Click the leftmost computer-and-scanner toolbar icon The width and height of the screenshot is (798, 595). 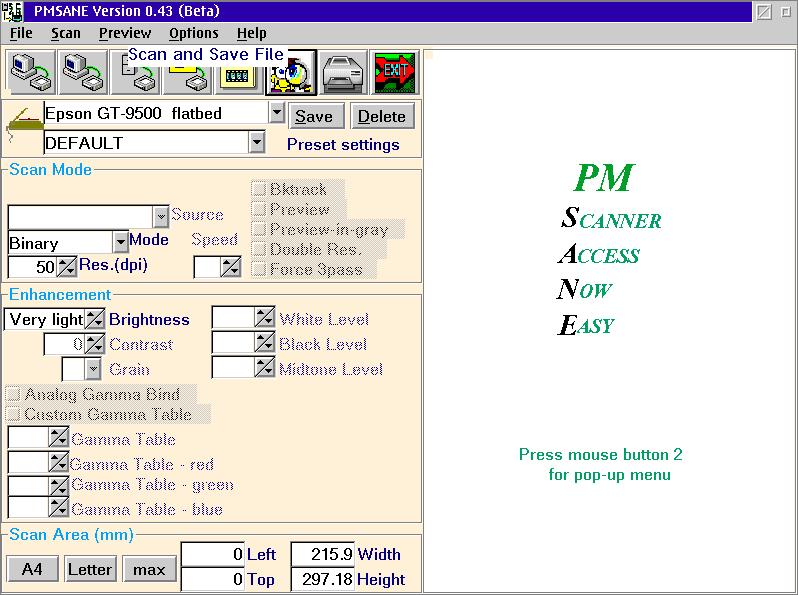click(31, 73)
